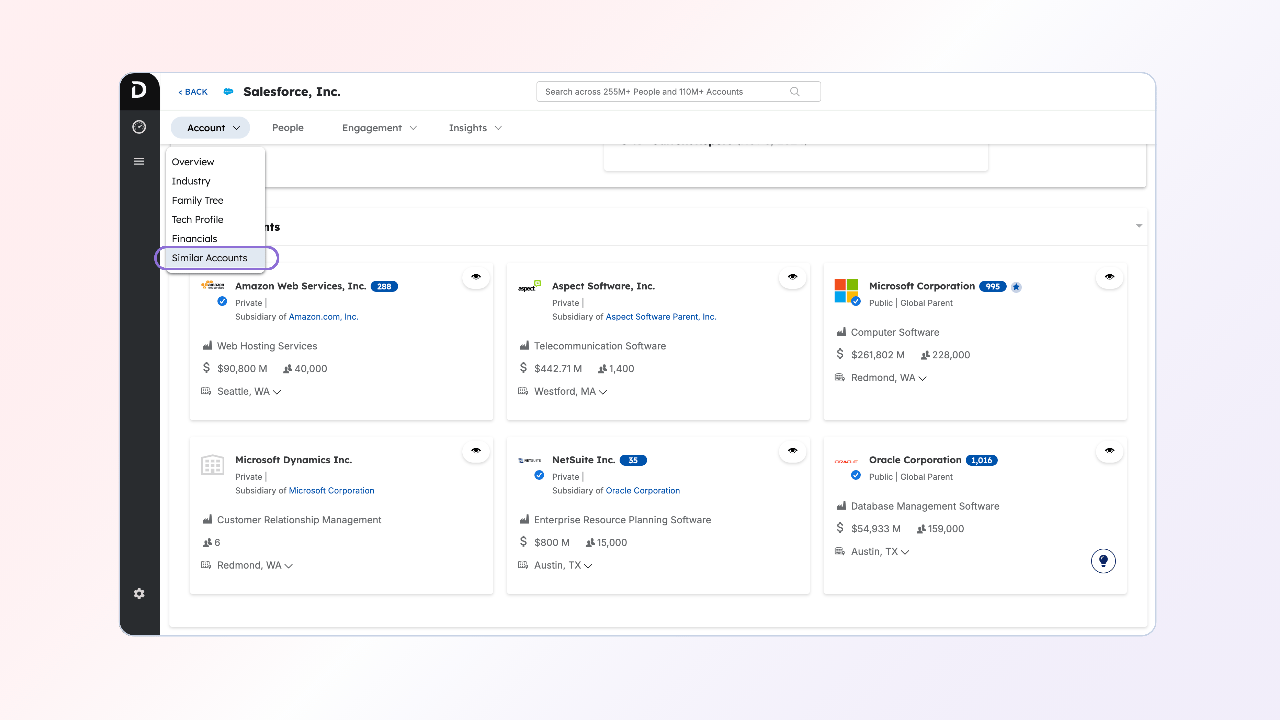1280x720 pixels.
Task: Toggle eye icon on Oracle Corporation card
Action: [1109, 451]
